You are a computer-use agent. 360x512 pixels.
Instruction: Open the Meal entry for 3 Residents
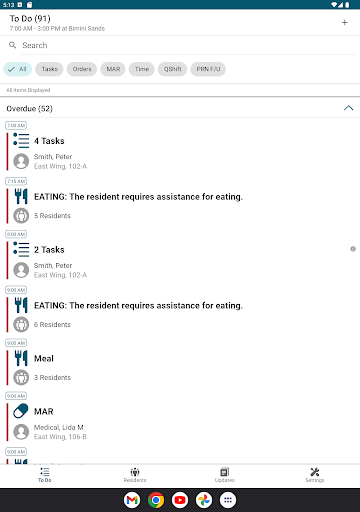pos(180,367)
